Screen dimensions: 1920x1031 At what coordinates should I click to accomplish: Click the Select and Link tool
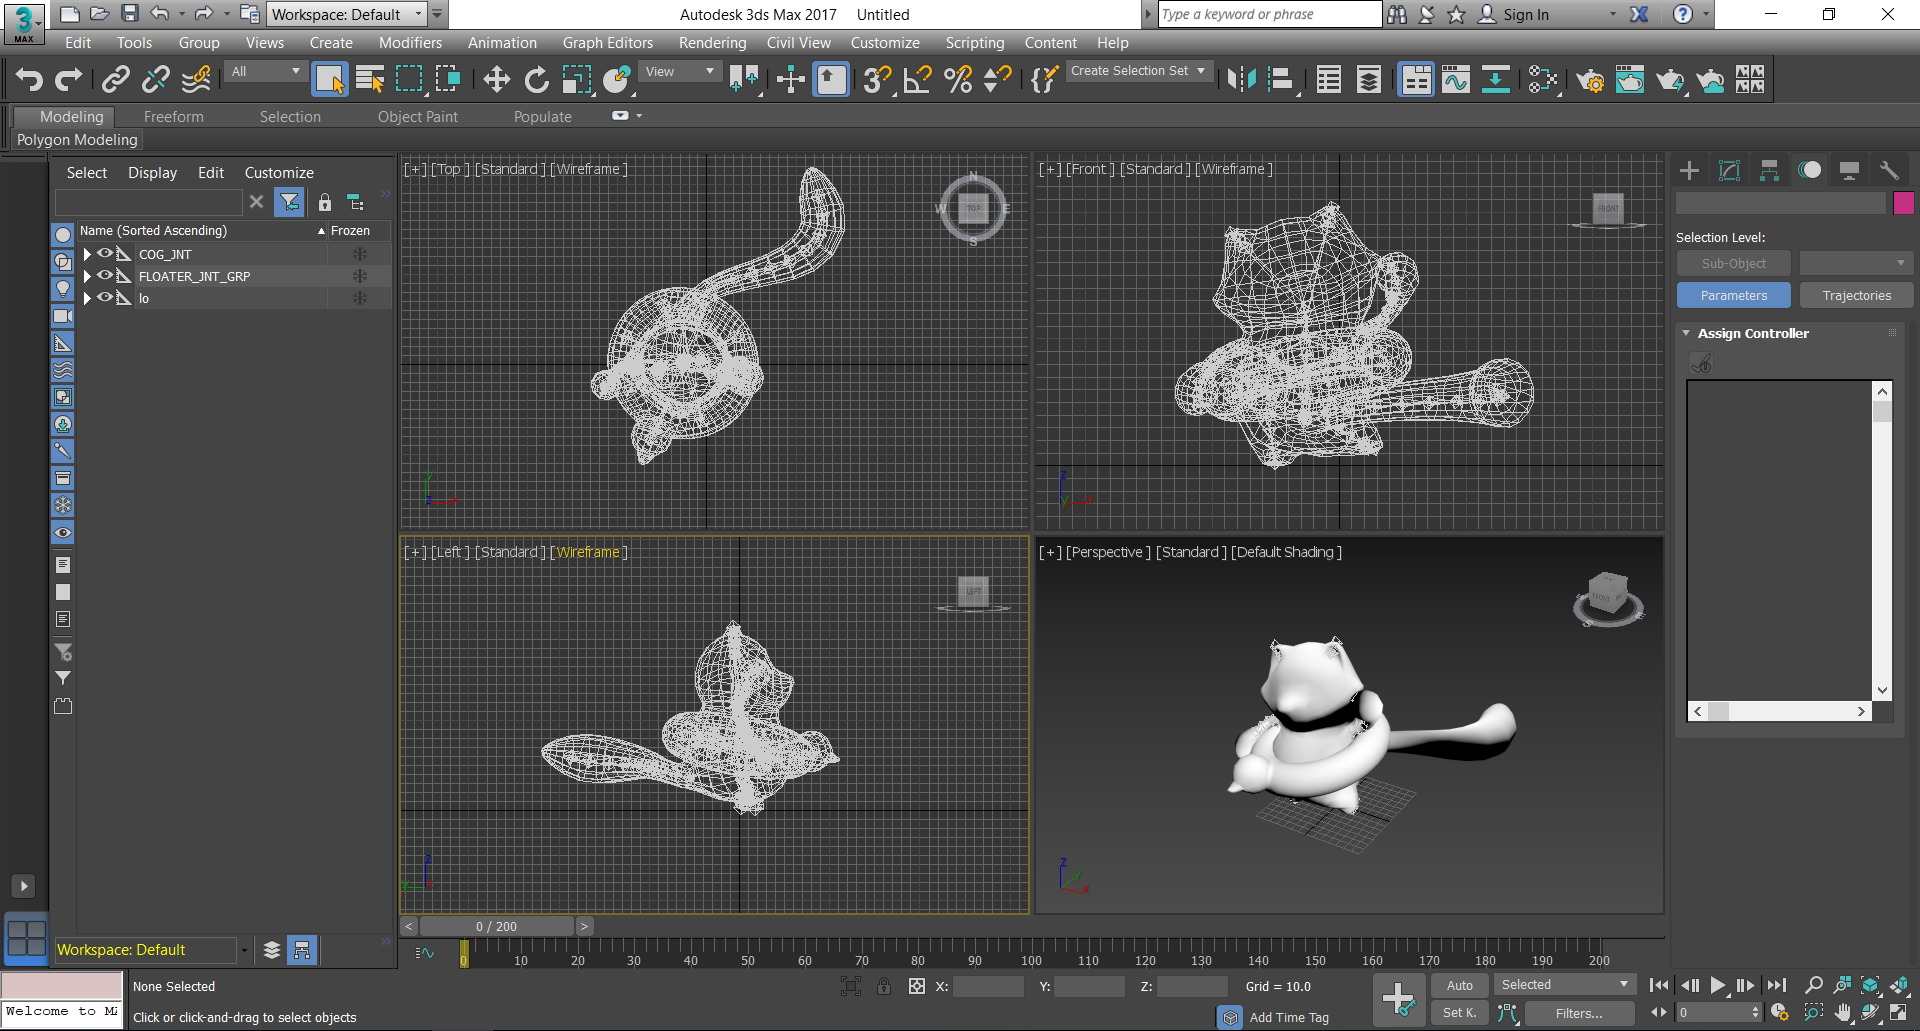point(116,79)
